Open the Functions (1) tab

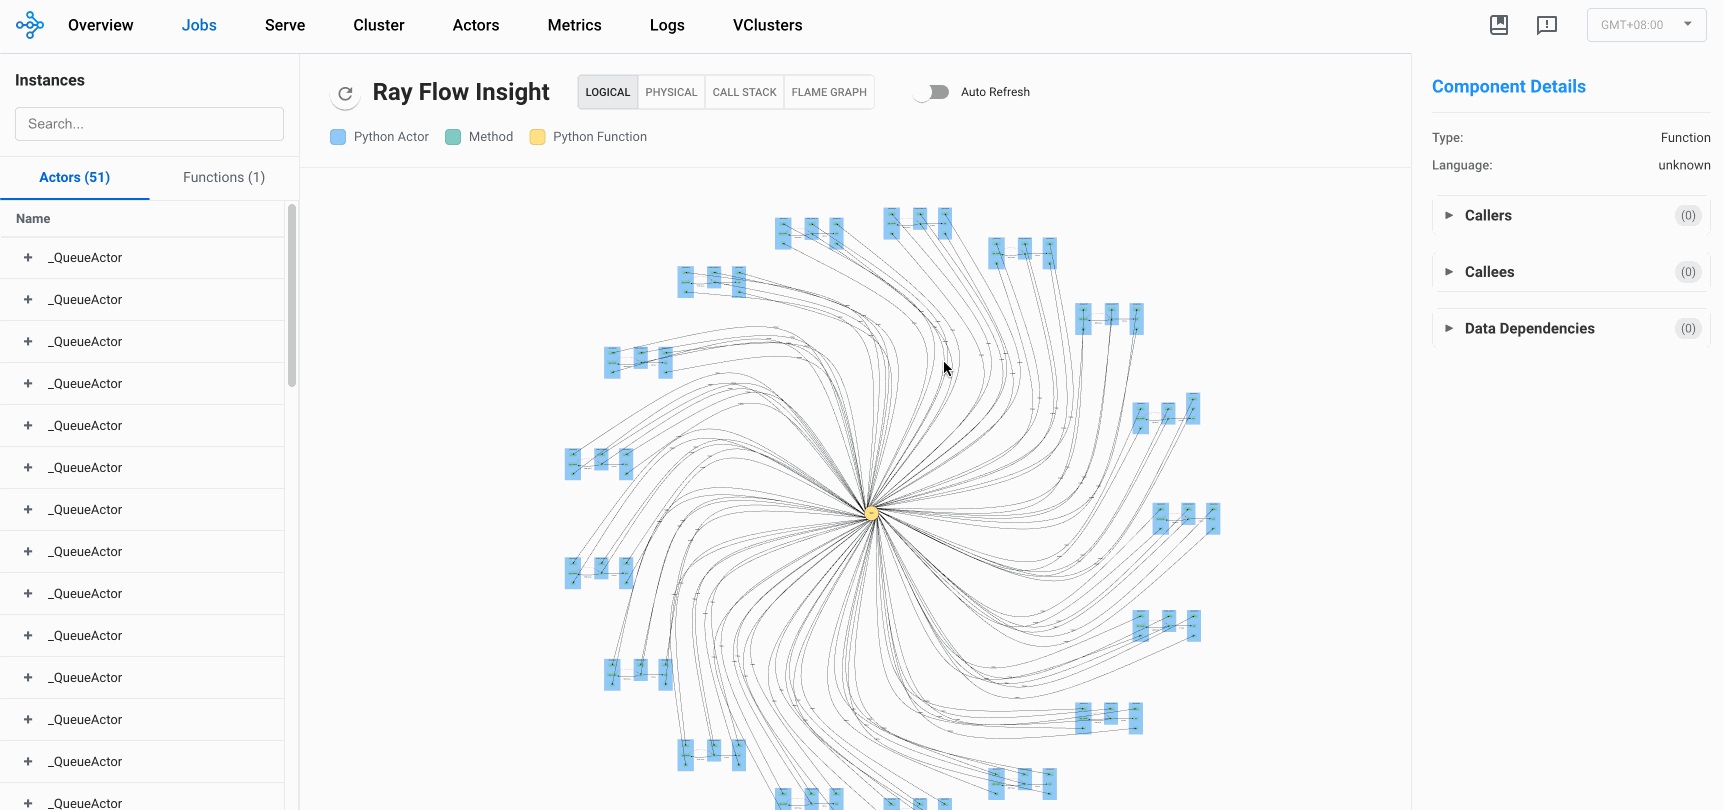(224, 177)
